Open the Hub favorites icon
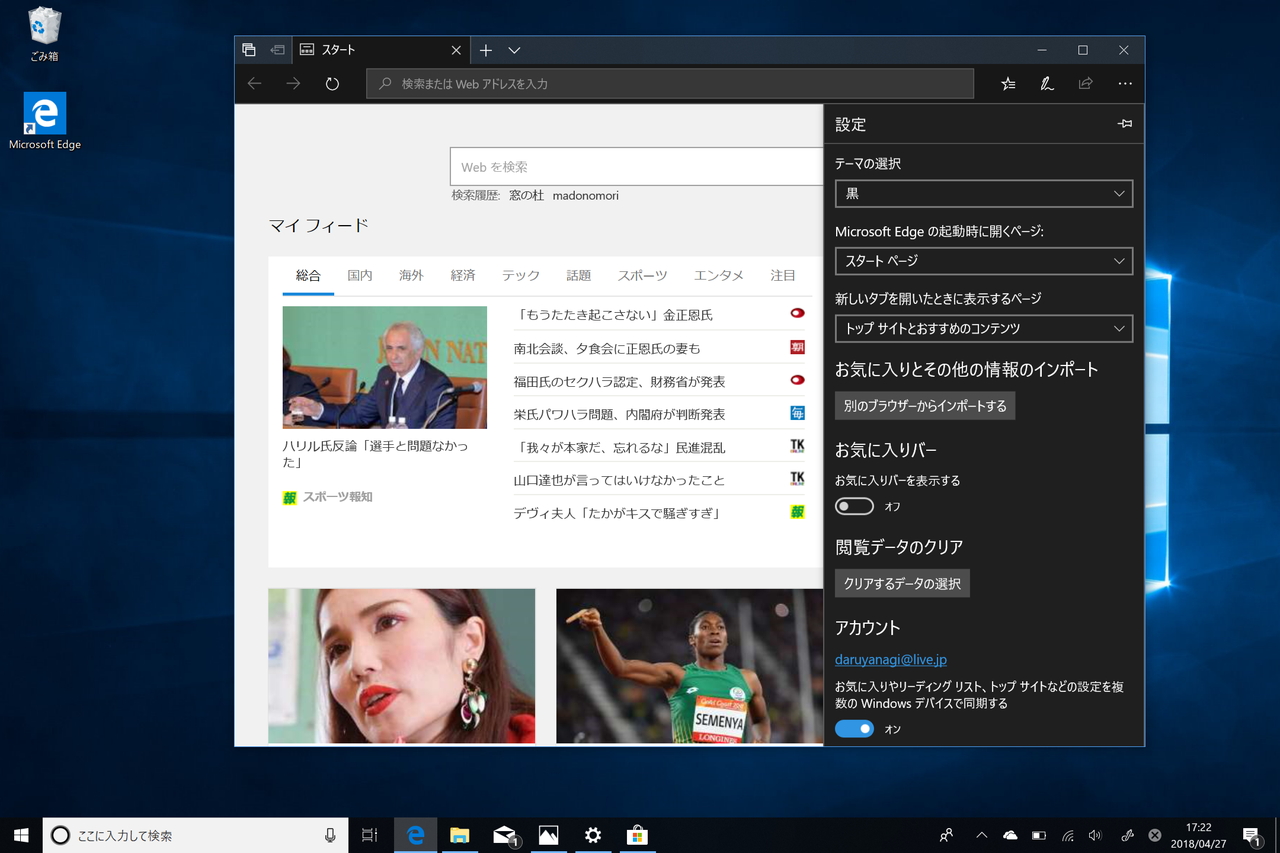The height and width of the screenshot is (853, 1280). tap(1008, 83)
